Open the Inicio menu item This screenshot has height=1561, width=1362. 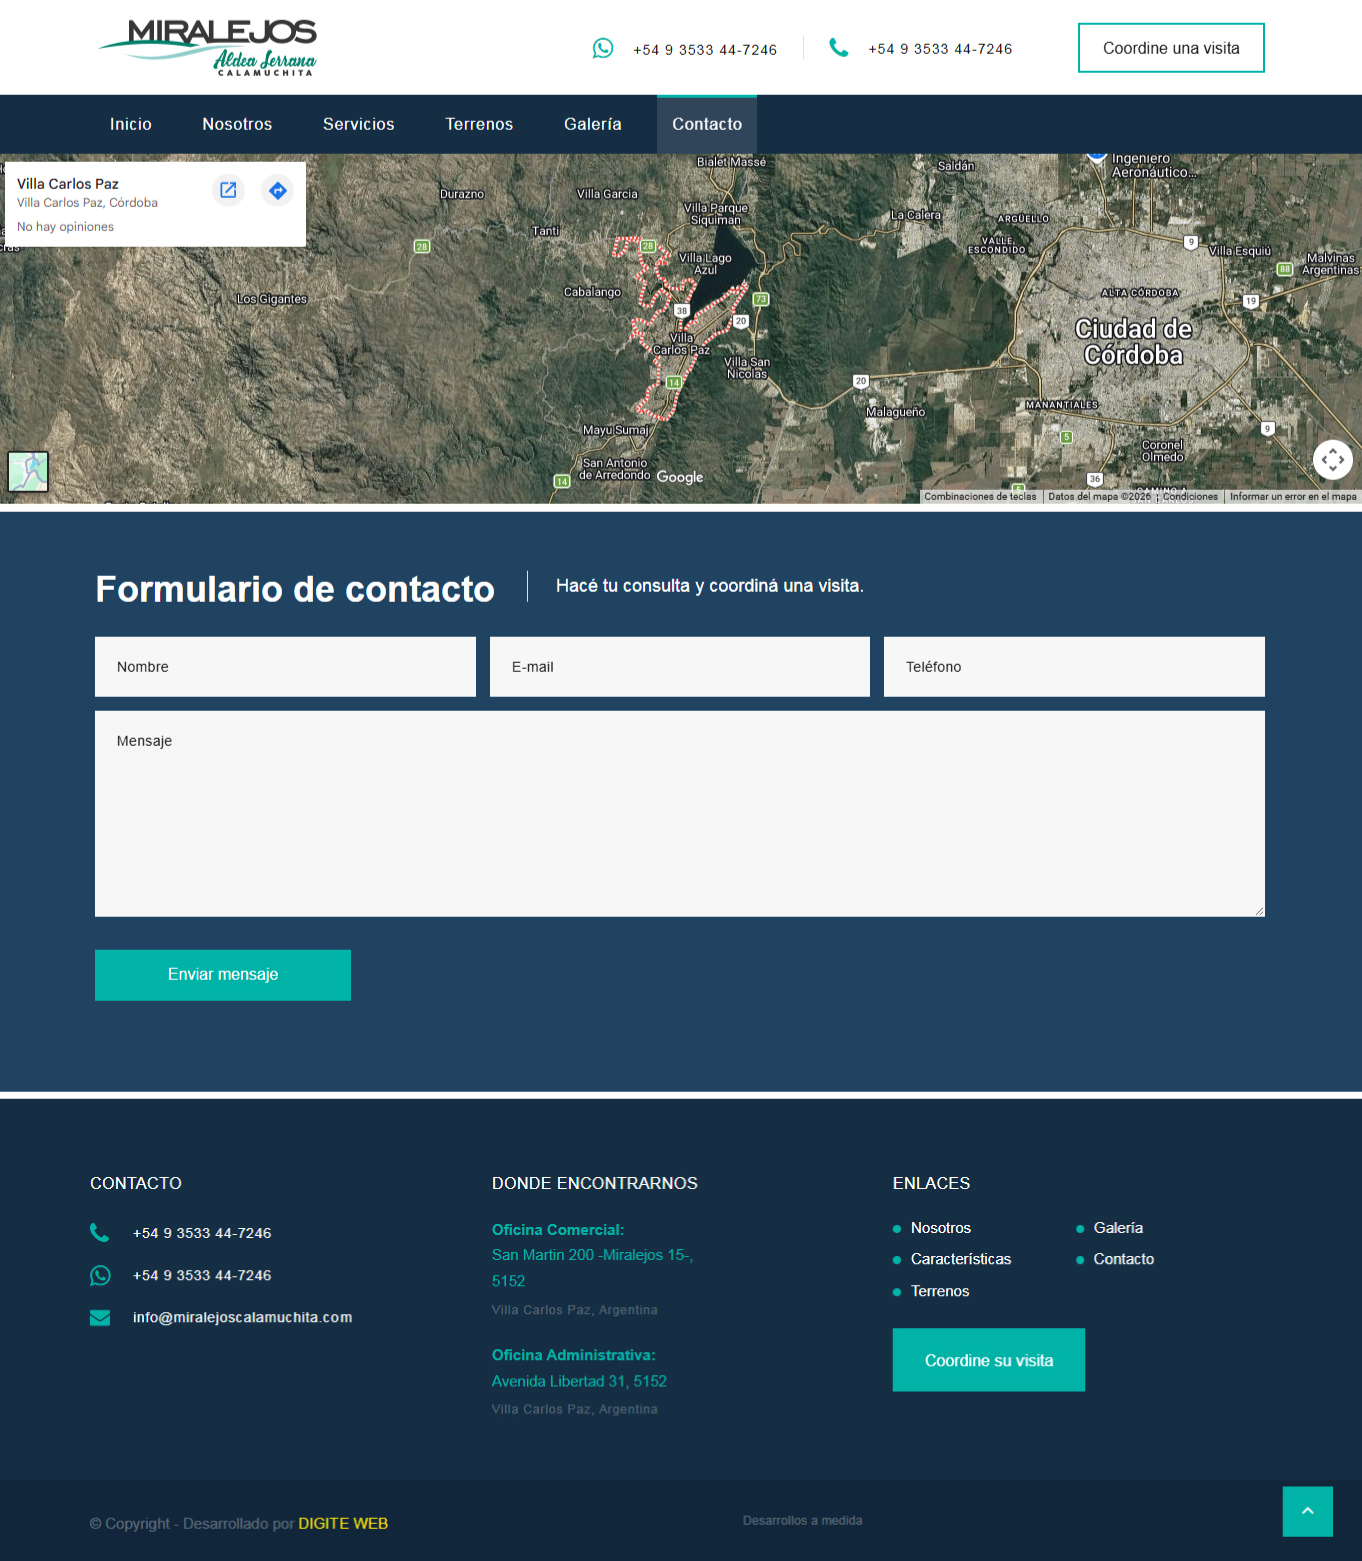131,124
